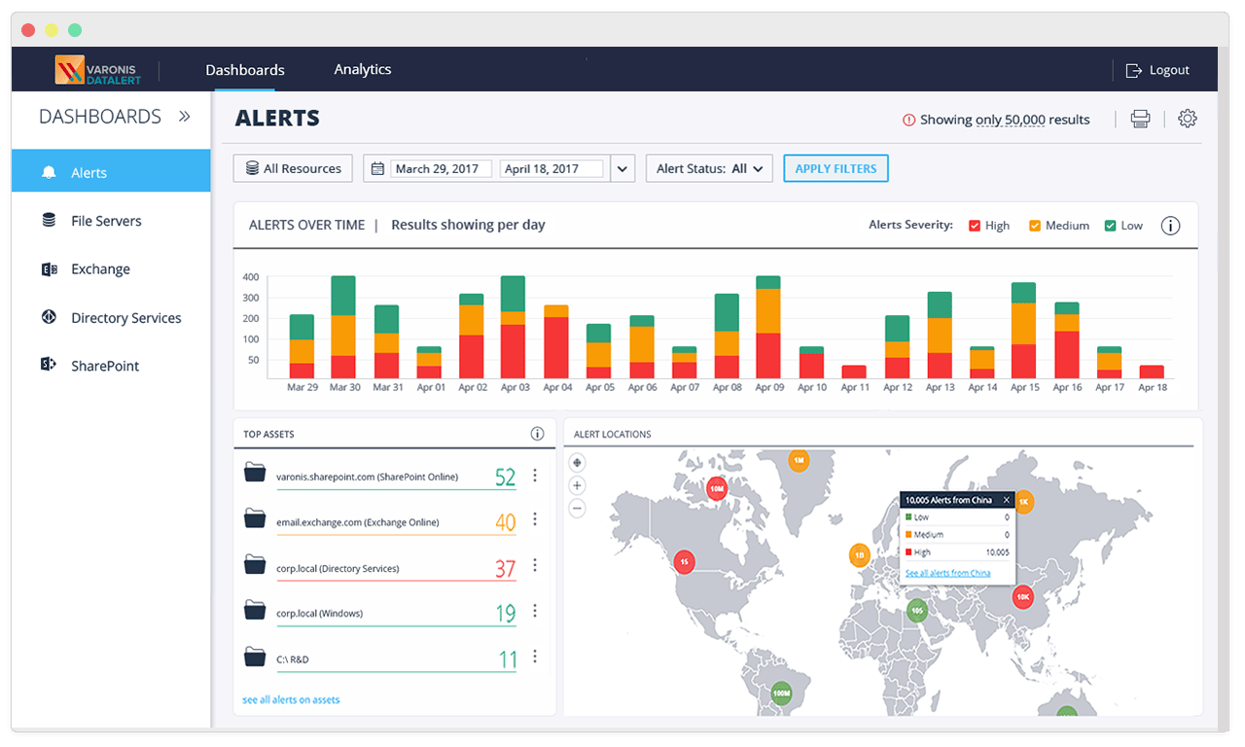Image resolution: width=1245 pixels, height=747 pixels.
Task: Print the alerts report via printer icon
Action: pos(1140,118)
